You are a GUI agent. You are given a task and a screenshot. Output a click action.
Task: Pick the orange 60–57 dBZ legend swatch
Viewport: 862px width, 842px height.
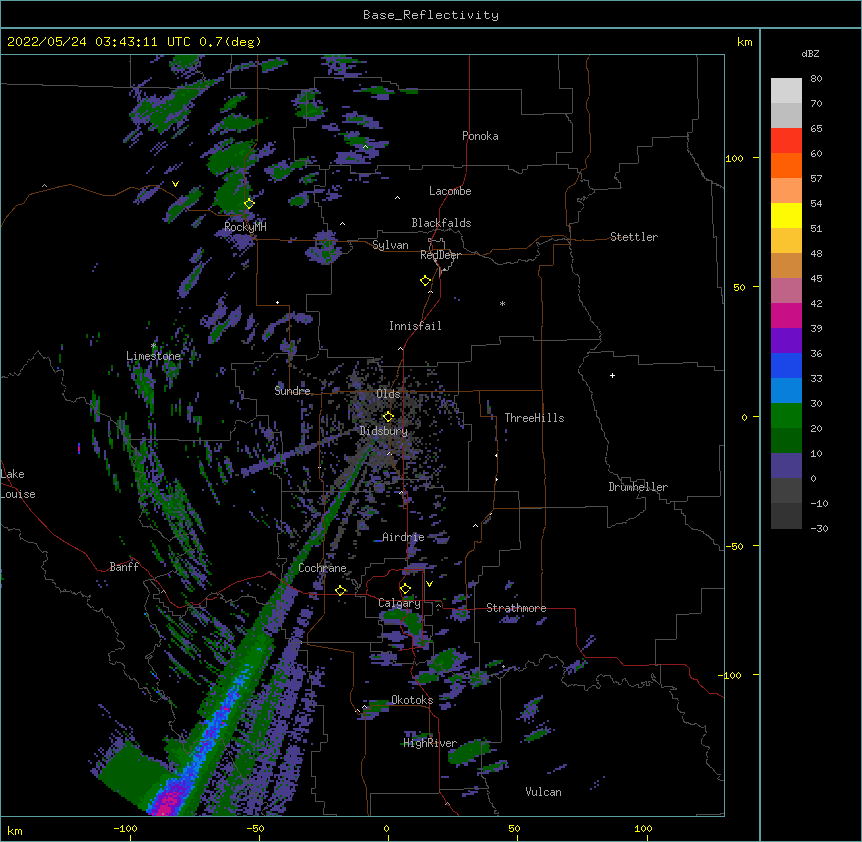[x=786, y=165]
